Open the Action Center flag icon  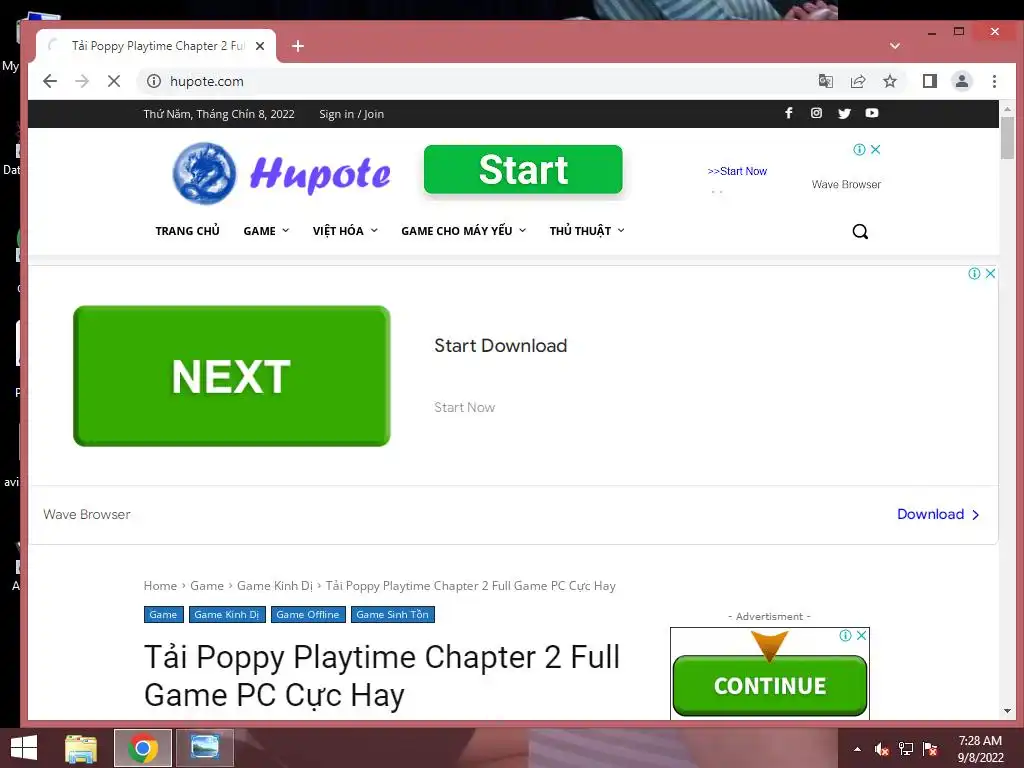929,749
